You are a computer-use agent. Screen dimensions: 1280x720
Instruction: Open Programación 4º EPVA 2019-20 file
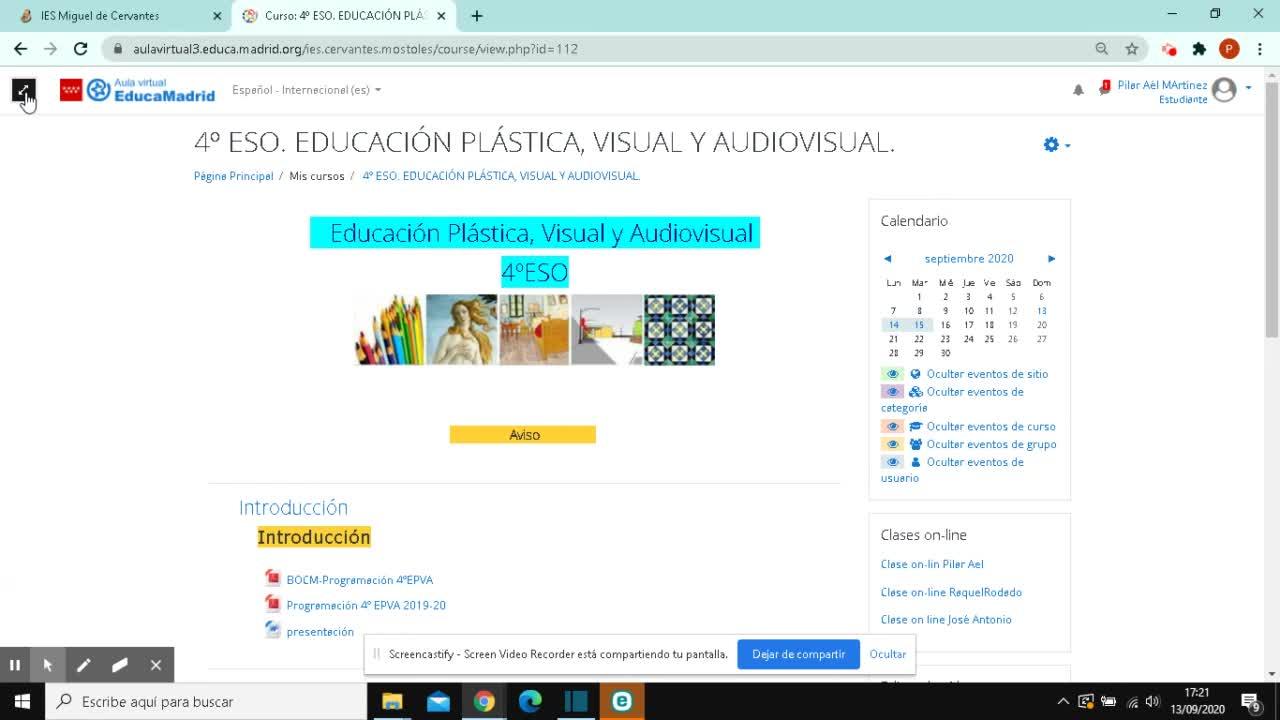[x=366, y=605]
